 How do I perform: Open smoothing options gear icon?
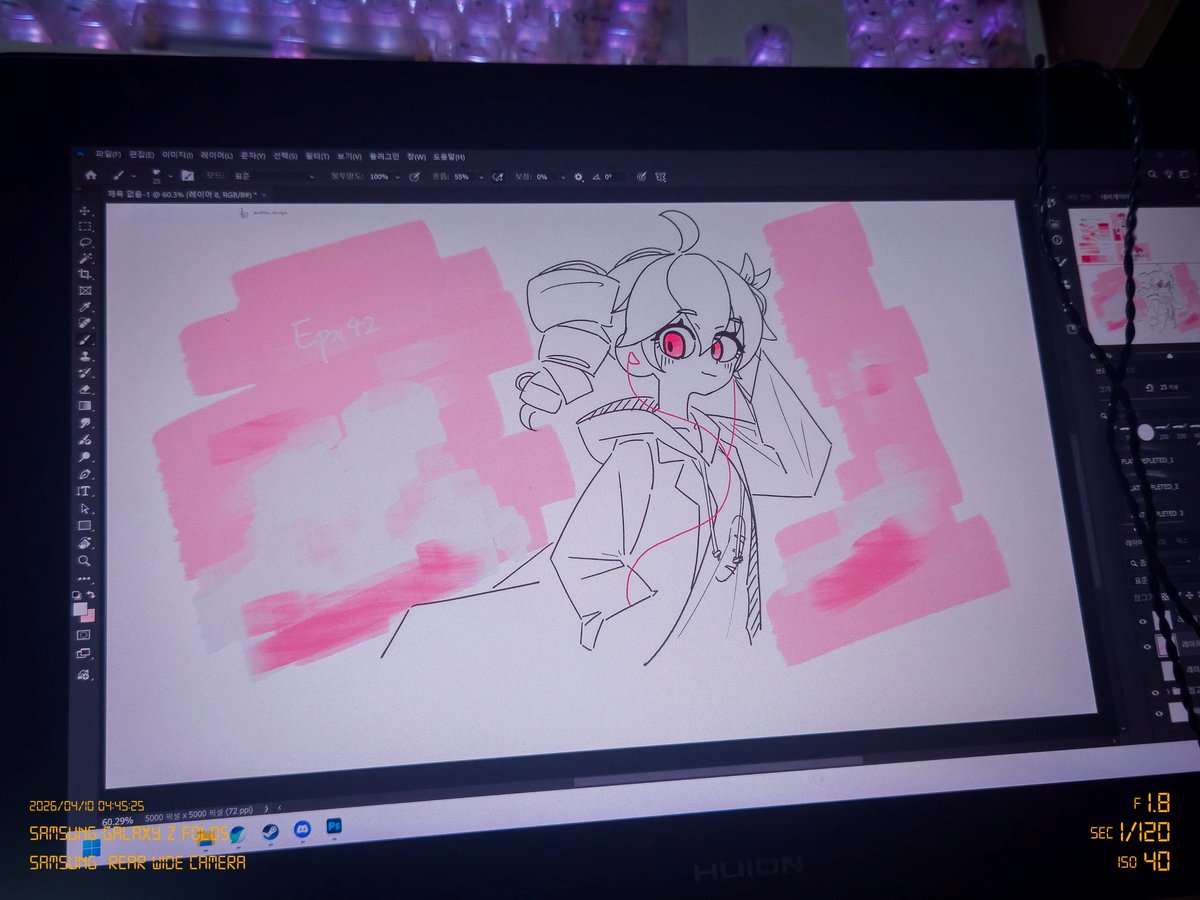[x=579, y=177]
